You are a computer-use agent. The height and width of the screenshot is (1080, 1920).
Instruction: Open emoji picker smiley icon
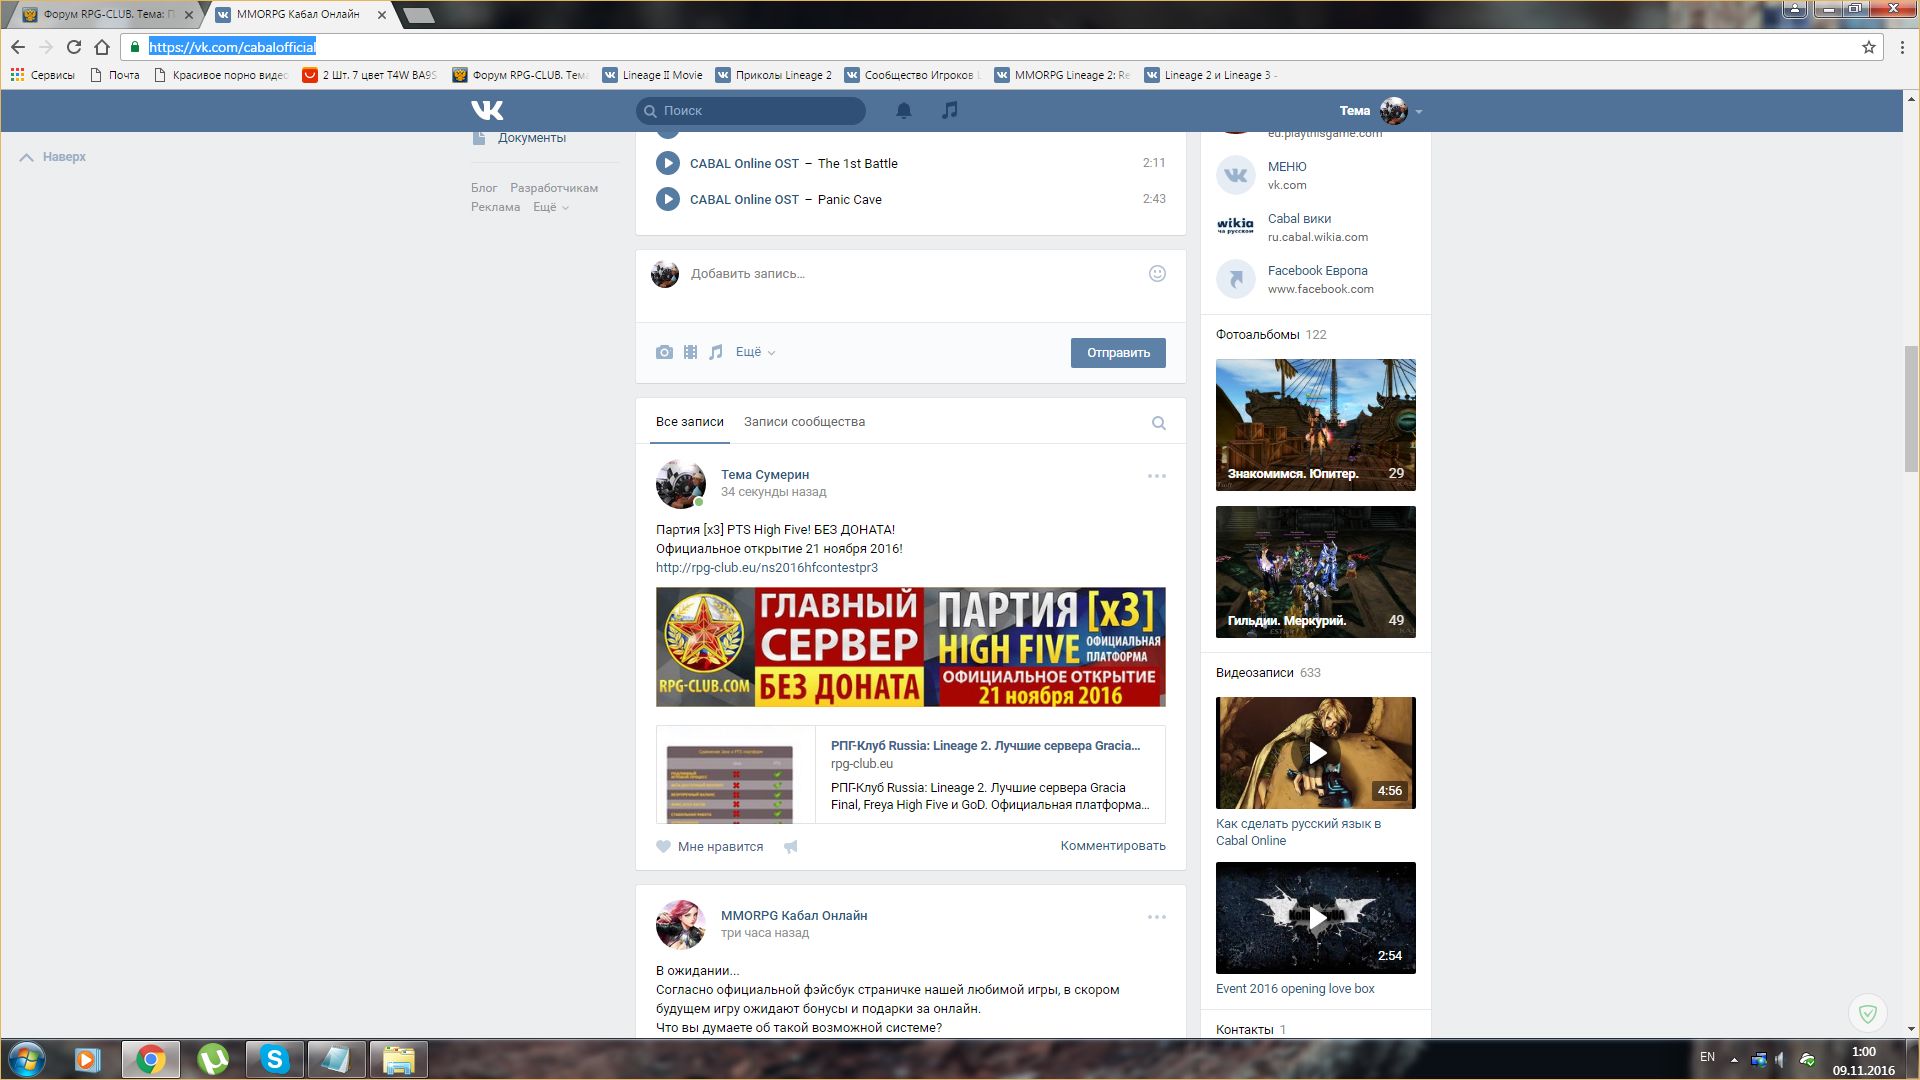1157,274
